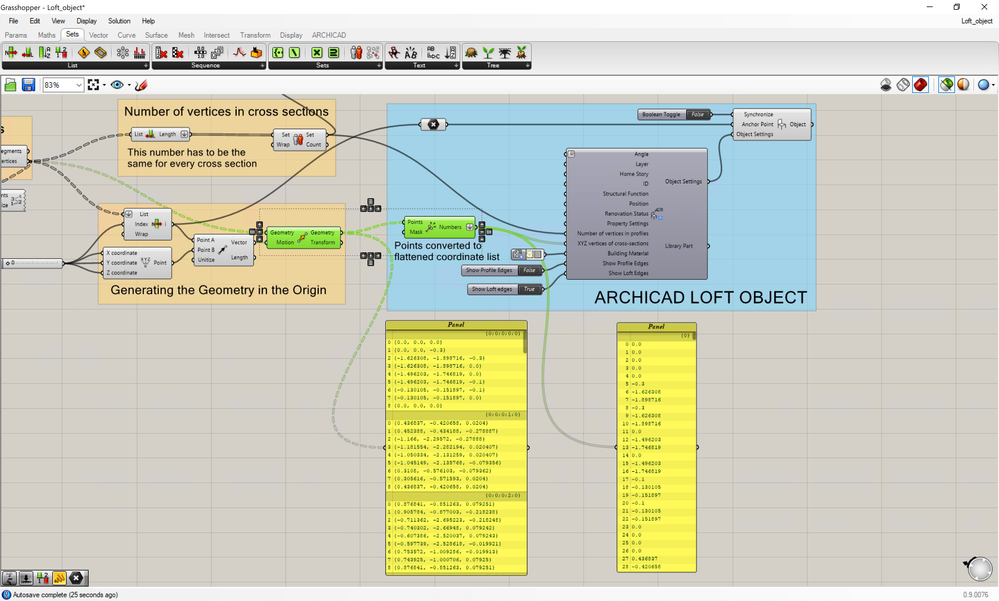Viewport: 999px width, 601px height.
Task: Open the Solution menu
Action: [119, 20]
